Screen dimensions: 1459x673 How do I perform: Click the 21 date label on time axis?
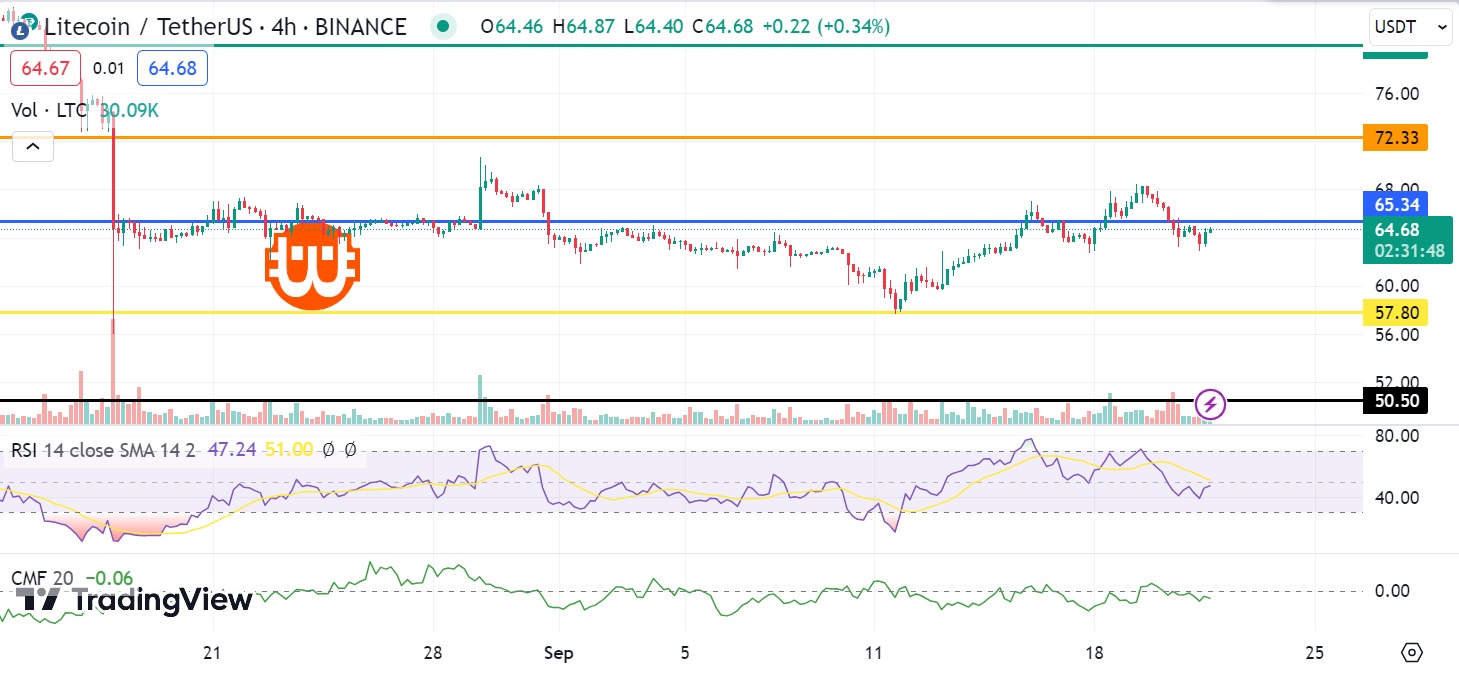pos(211,653)
